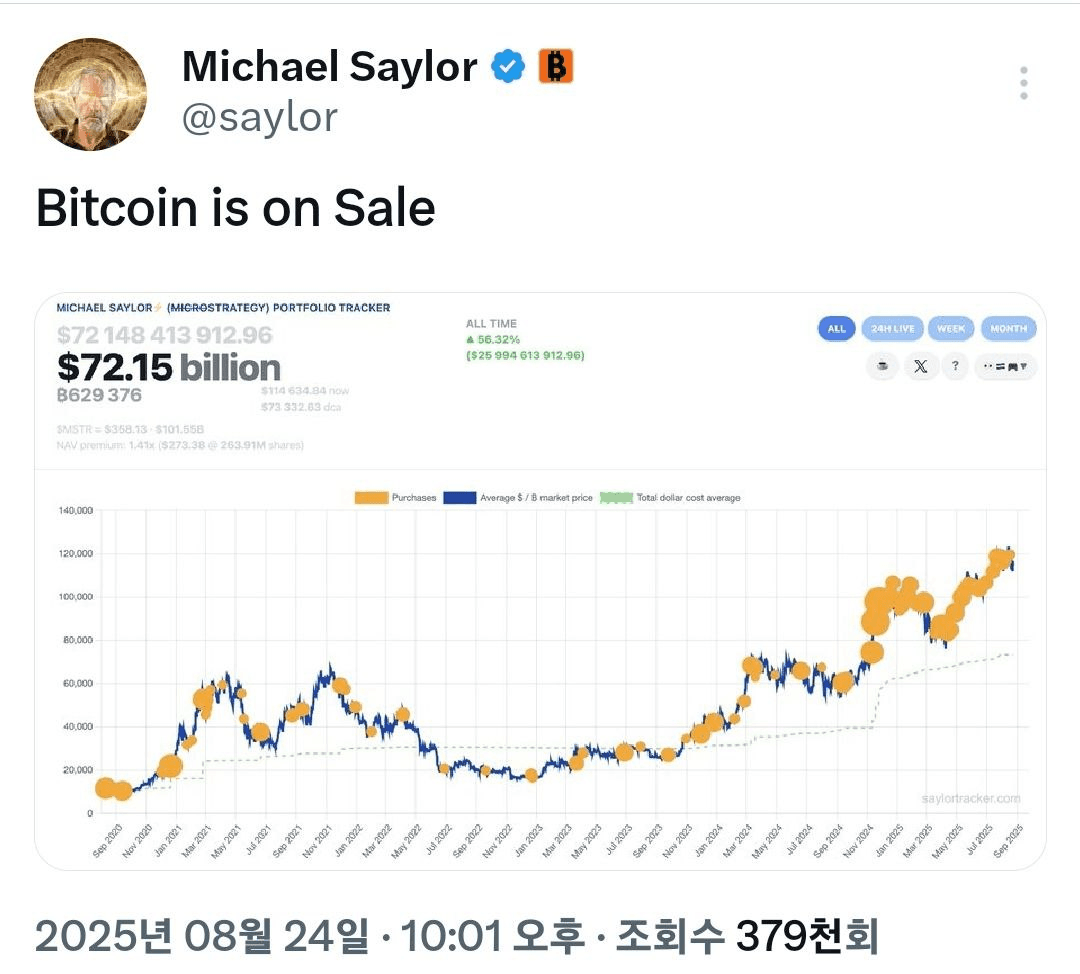This screenshot has width=1080, height=974.
Task: Click the tweet timestamp 2025년 08월 24일
Action: click(x=202, y=935)
